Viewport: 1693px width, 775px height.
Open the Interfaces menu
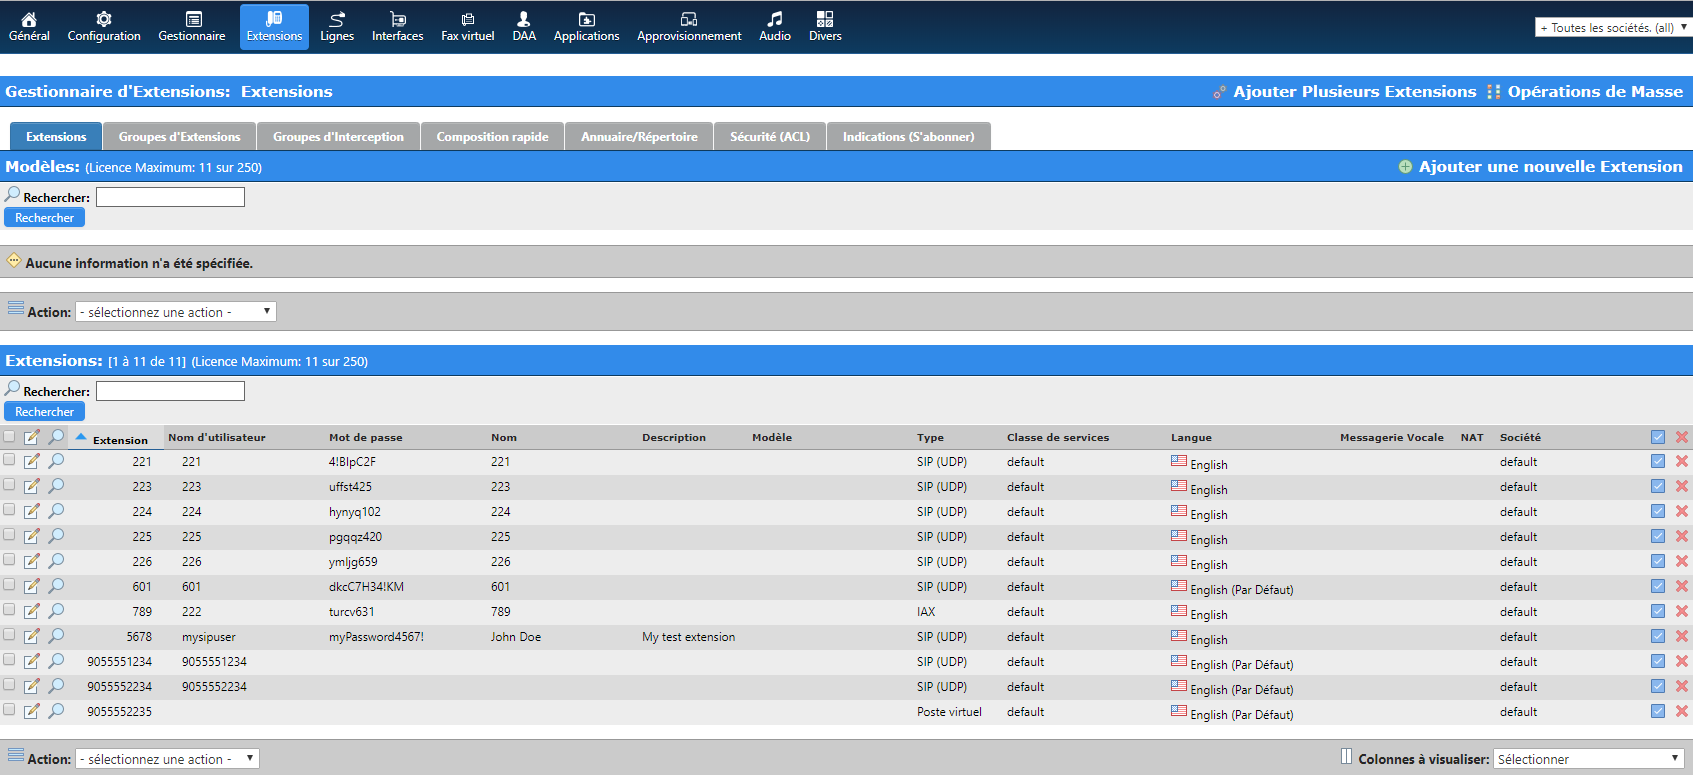(398, 27)
